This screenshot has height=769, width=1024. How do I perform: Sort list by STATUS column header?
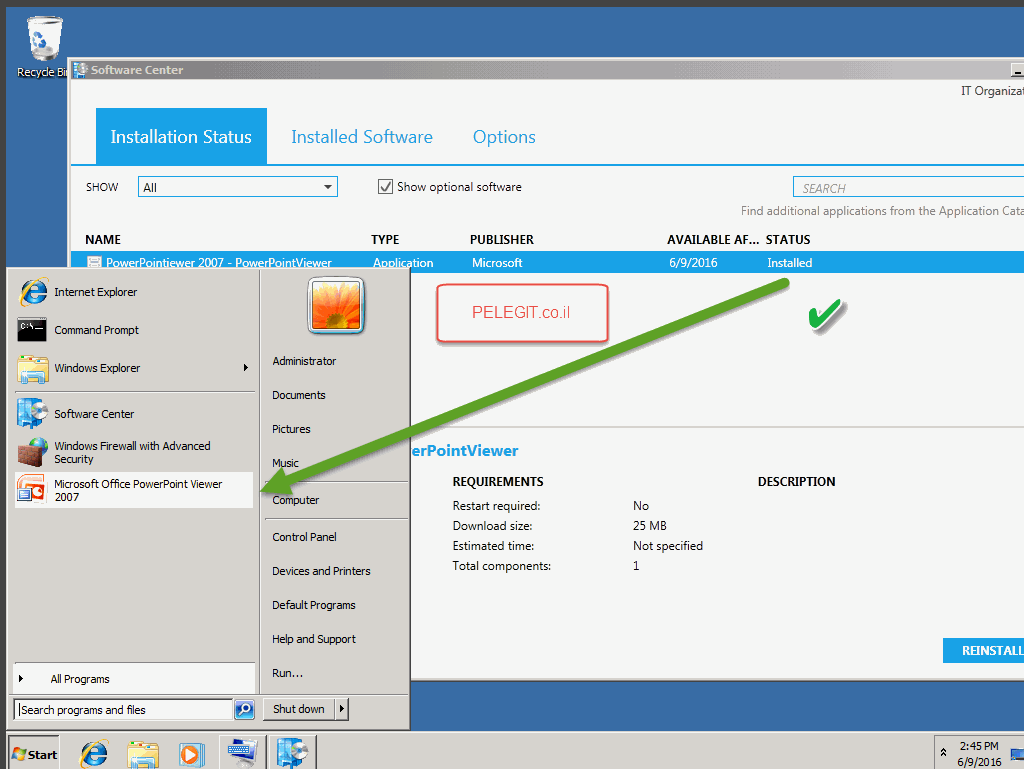[788, 240]
